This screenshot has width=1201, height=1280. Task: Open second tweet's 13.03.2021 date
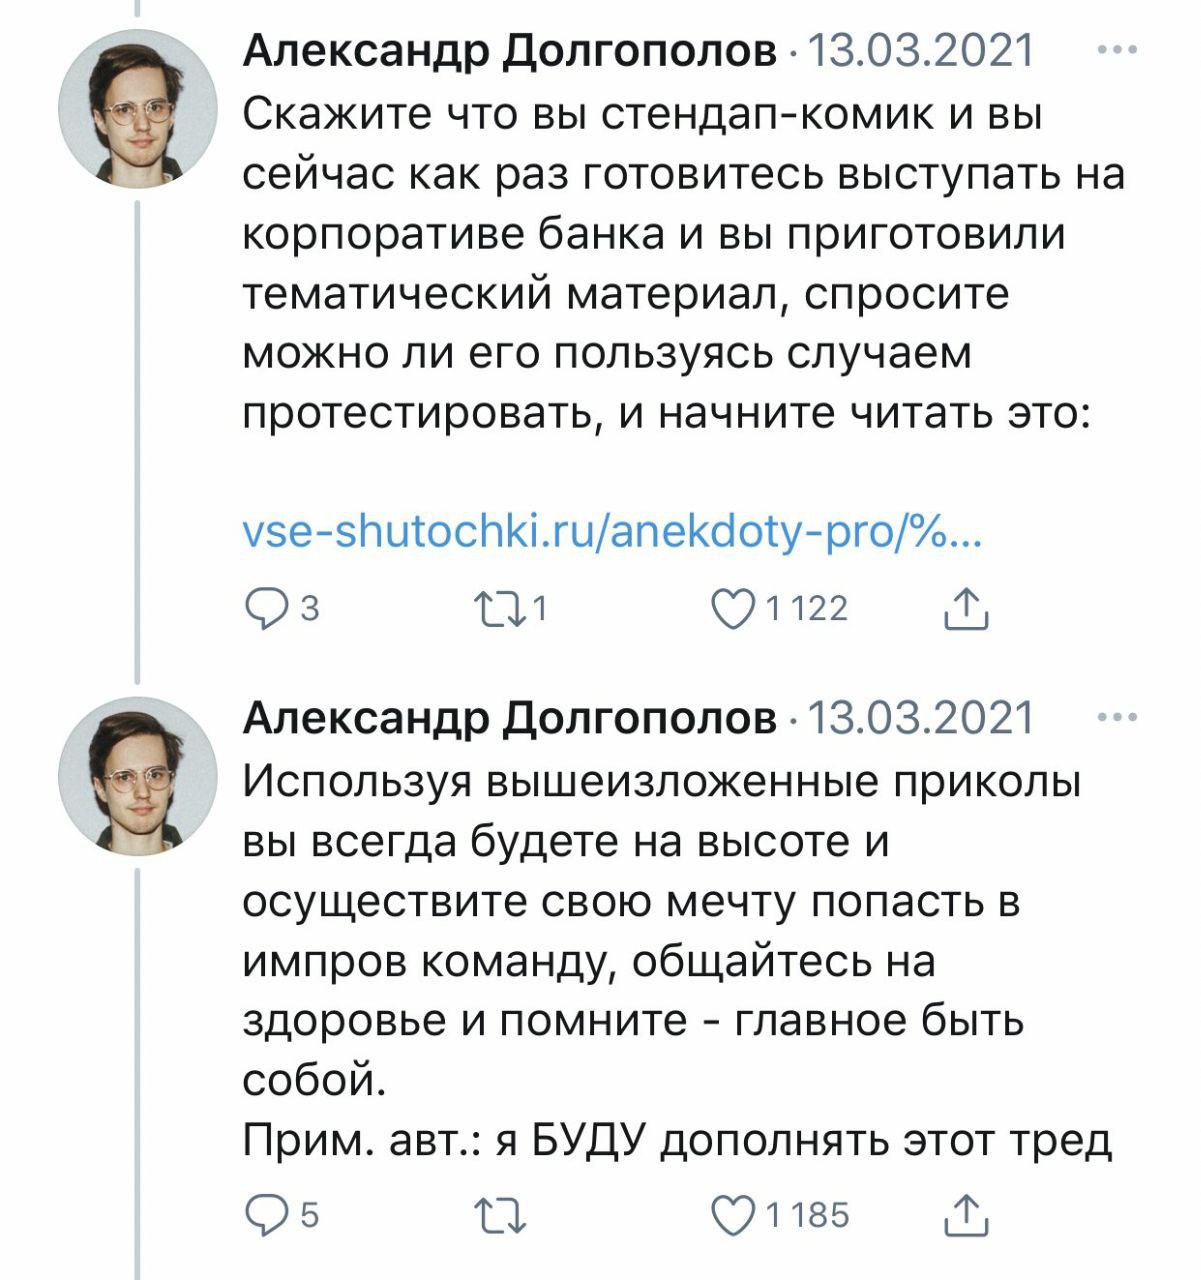click(x=919, y=718)
